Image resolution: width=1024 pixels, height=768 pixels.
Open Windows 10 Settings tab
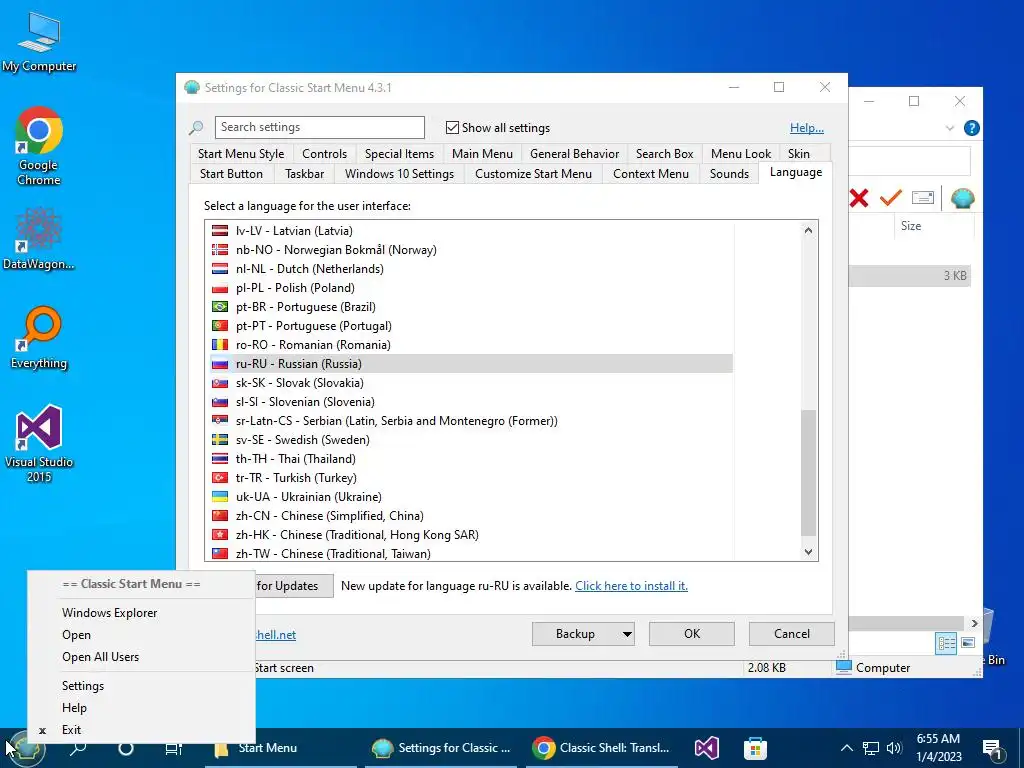[x=399, y=174]
